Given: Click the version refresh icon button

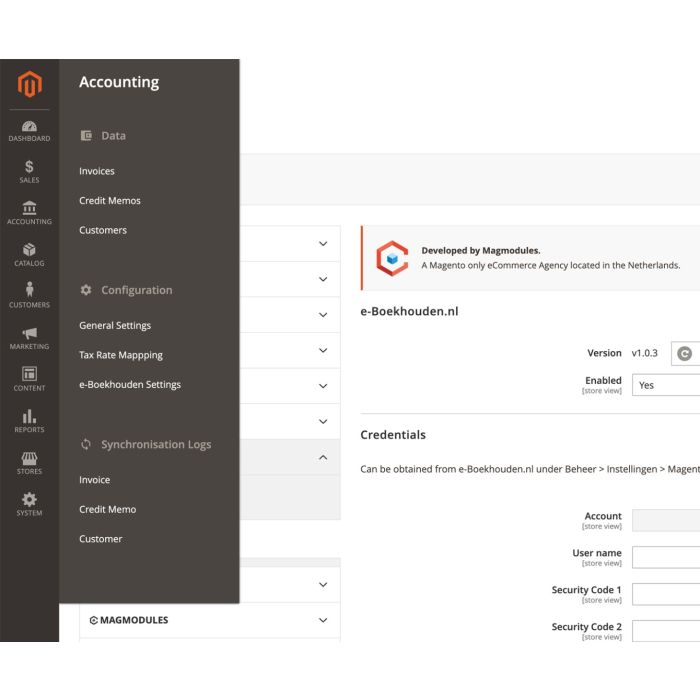Looking at the screenshot, I should pyautogui.click(x=685, y=354).
